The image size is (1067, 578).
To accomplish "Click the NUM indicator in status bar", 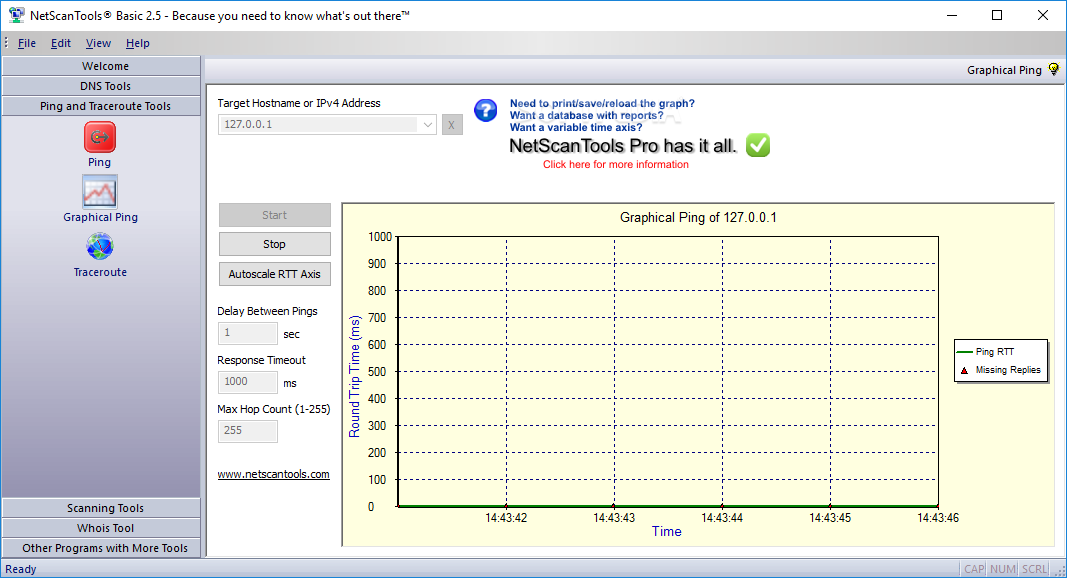I will 1003,569.
